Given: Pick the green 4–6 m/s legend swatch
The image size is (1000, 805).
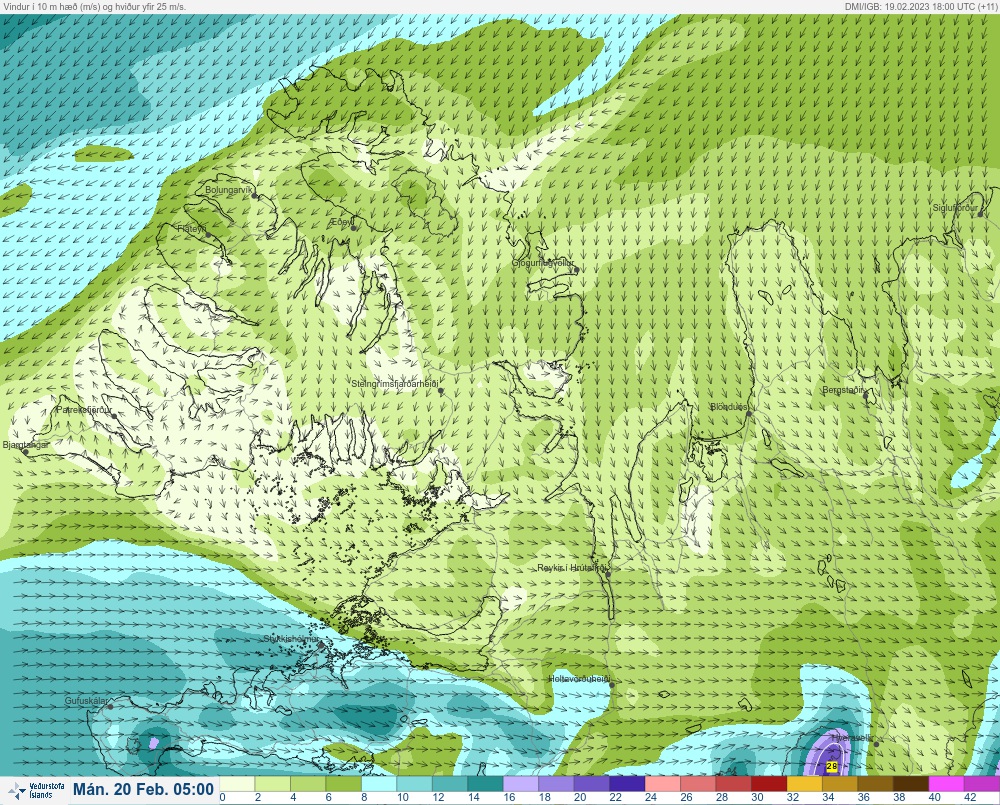Looking at the screenshot, I should 308,783.
